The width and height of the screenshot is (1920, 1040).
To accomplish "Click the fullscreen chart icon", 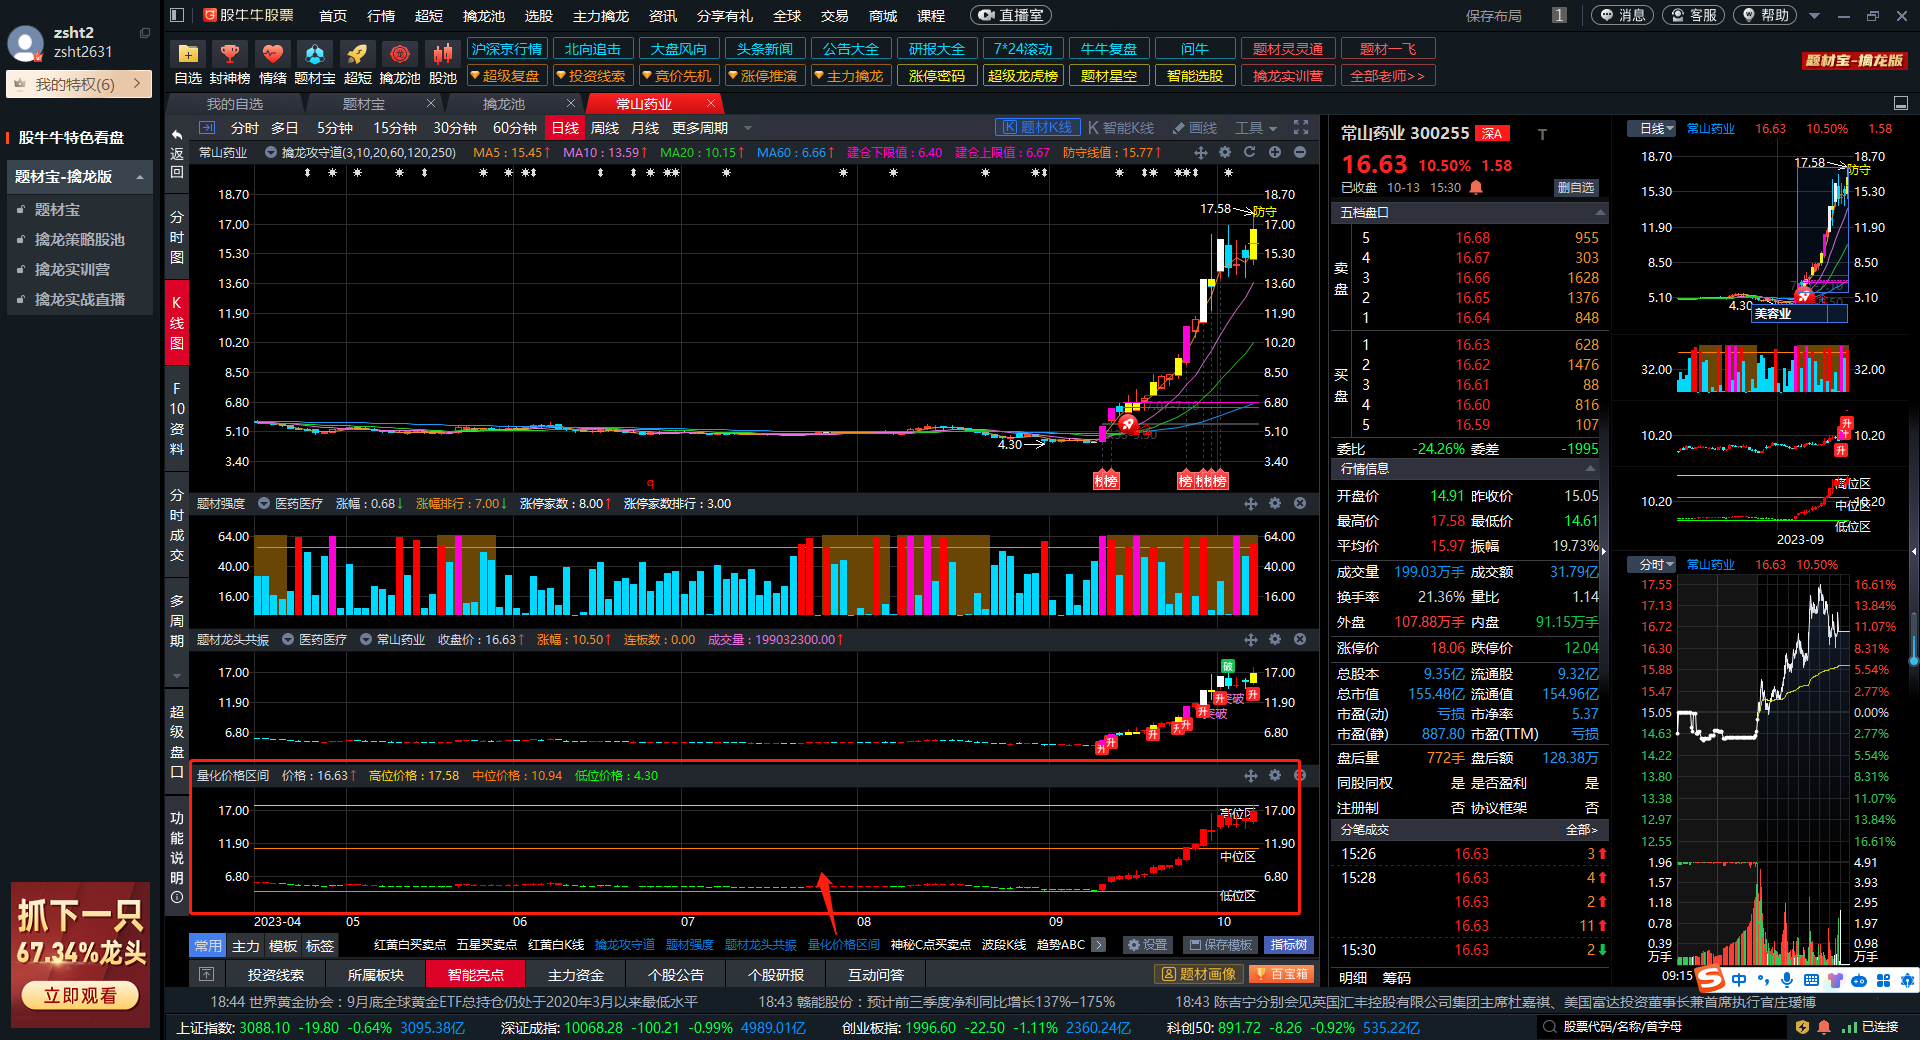I will coord(1301,127).
